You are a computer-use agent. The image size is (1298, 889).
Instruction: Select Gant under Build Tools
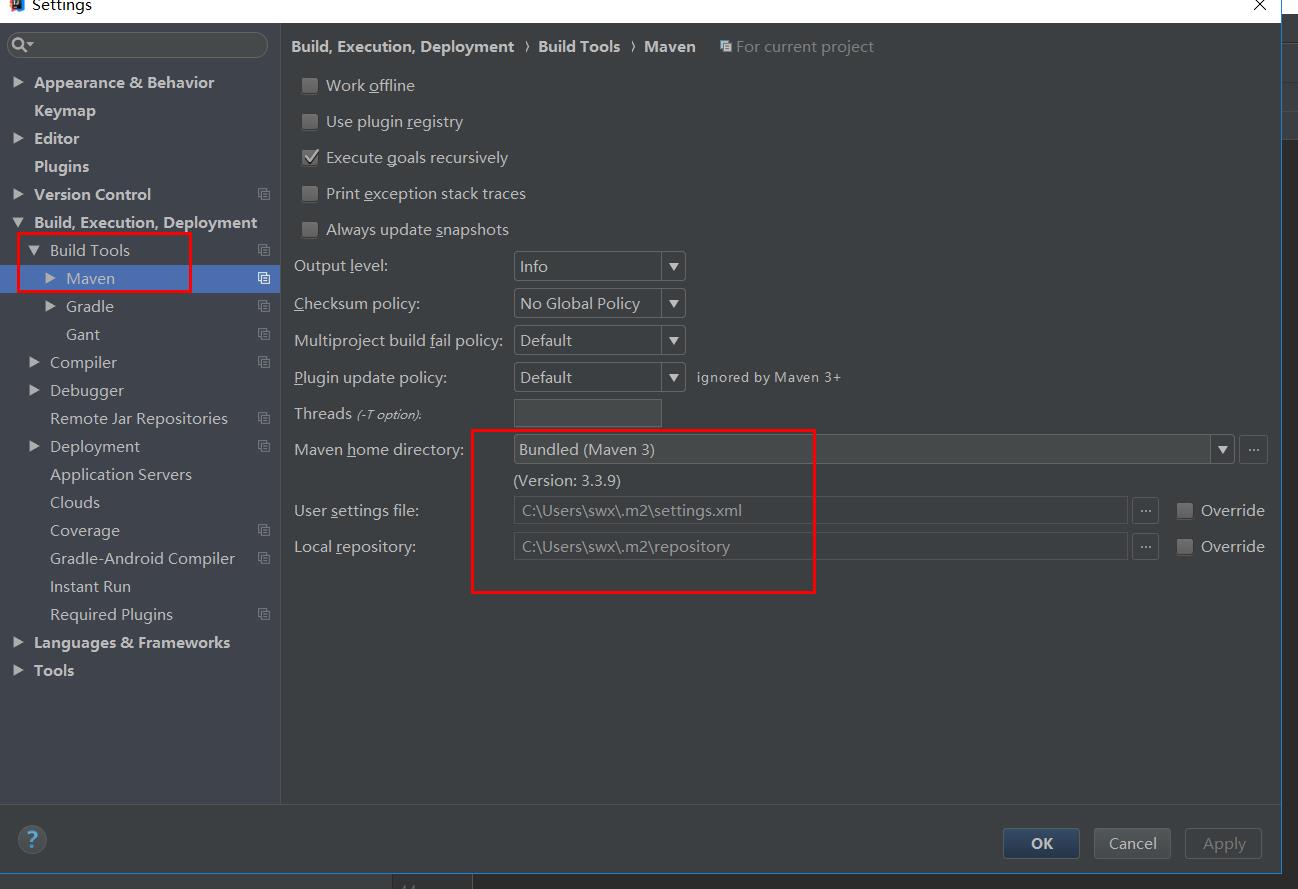pos(83,334)
